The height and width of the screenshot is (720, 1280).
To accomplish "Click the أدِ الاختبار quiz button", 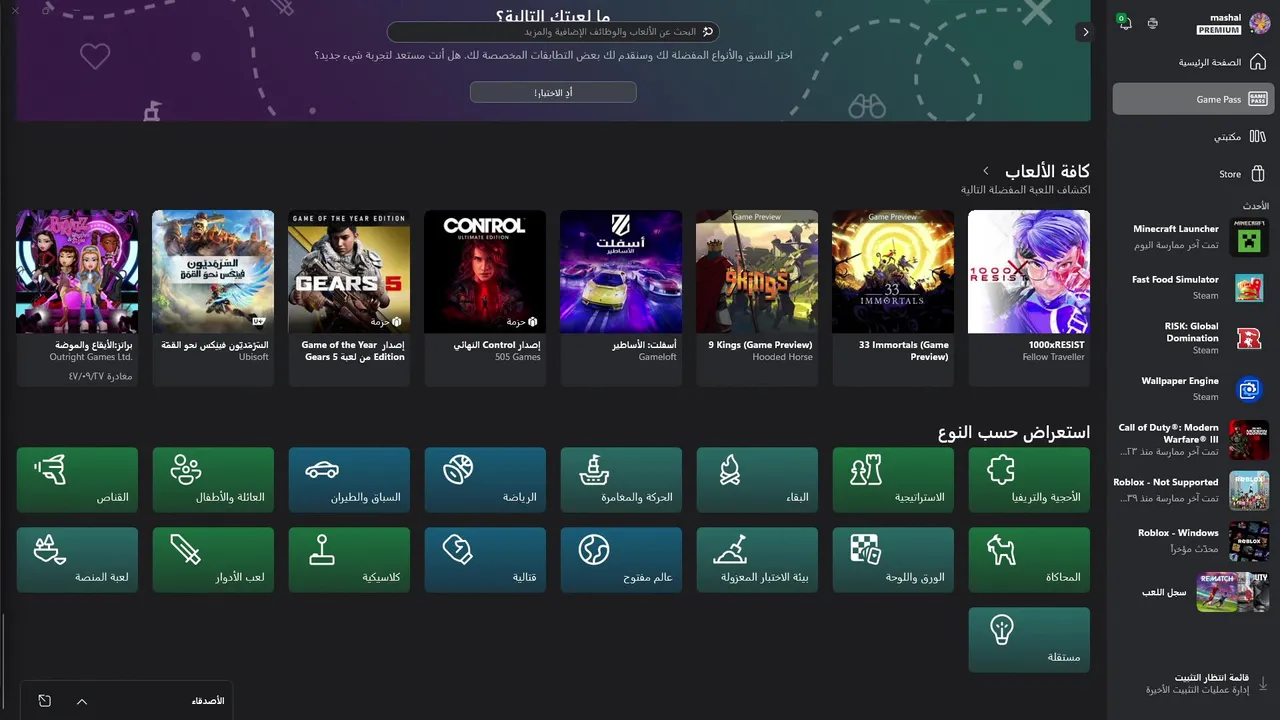I will coord(553,92).
